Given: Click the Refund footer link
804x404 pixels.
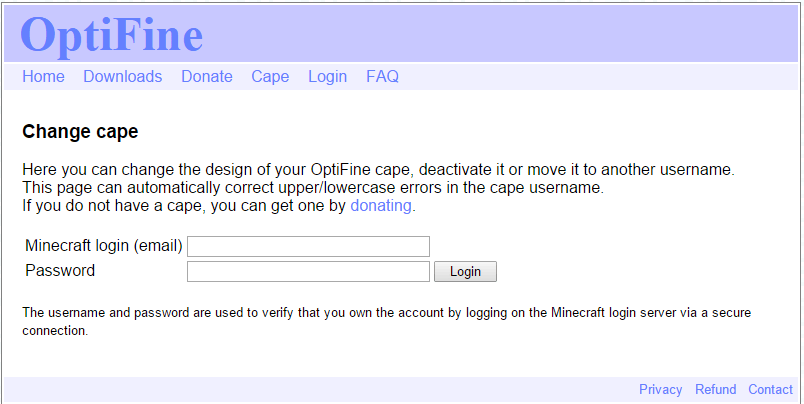Looking at the screenshot, I should [x=715, y=390].
